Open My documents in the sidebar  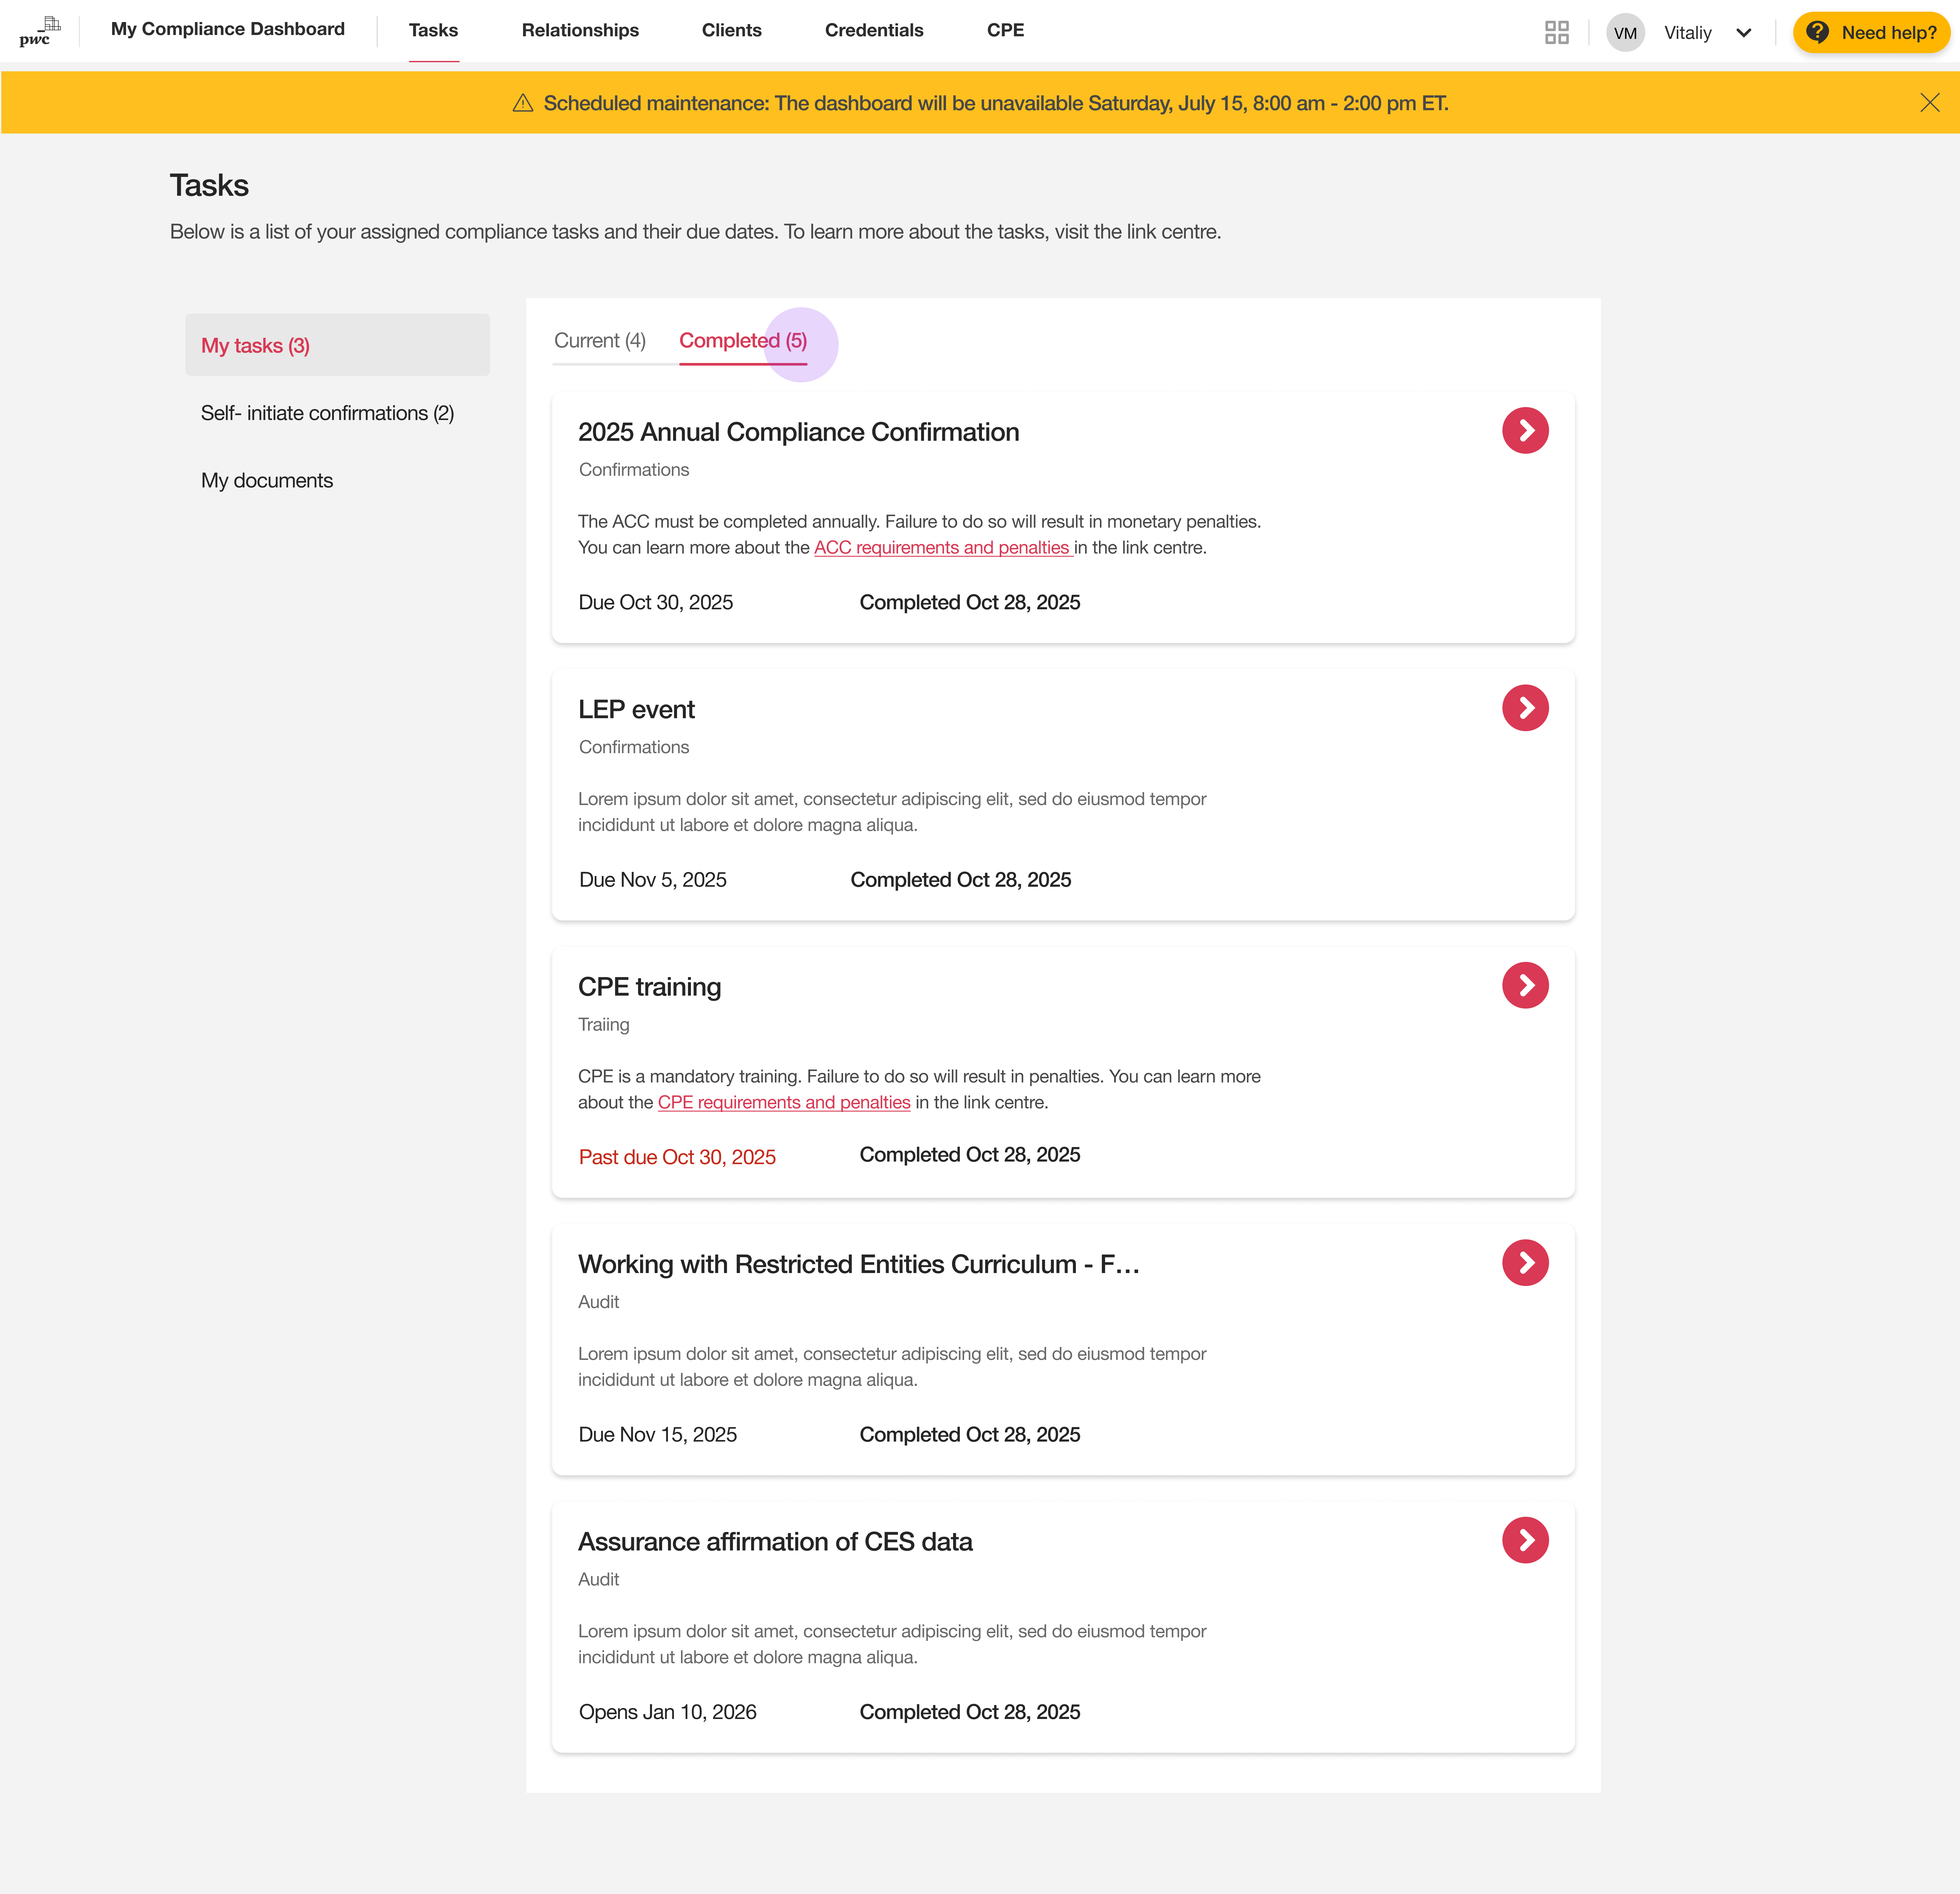click(x=267, y=480)
